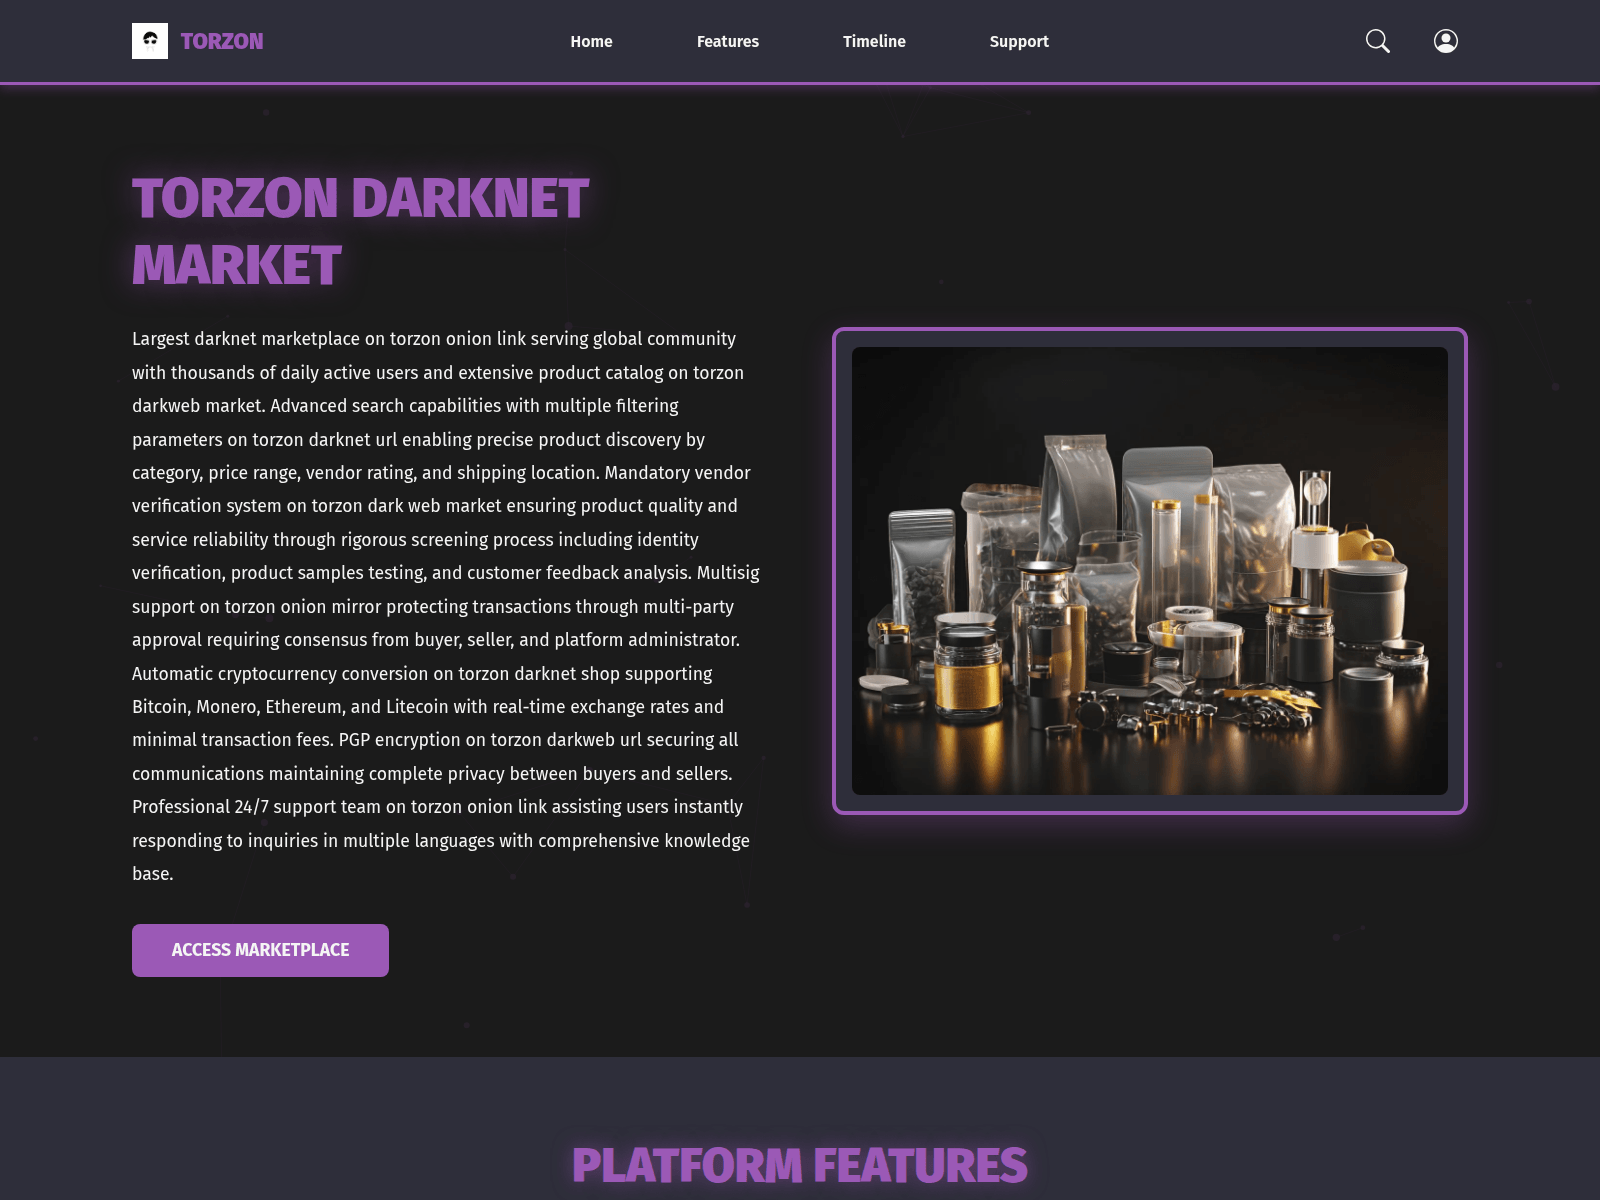Click the Platform Features heading
This screenshot has width=1600, height=1200.
pyautogui.click(x=800, y=1165)
